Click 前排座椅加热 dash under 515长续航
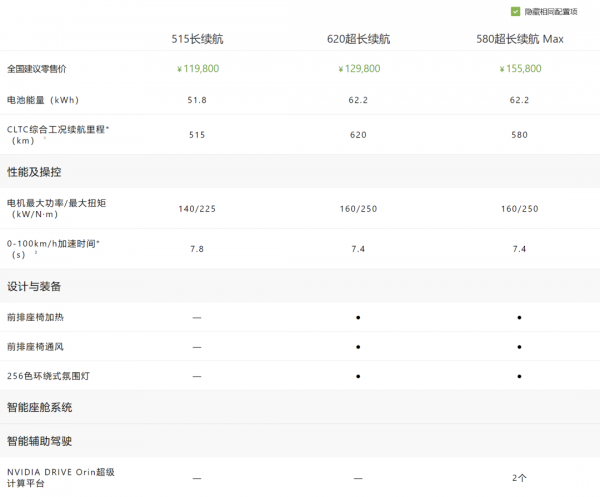Viewport: 600px width, 497px height. [x=197, y=317]
